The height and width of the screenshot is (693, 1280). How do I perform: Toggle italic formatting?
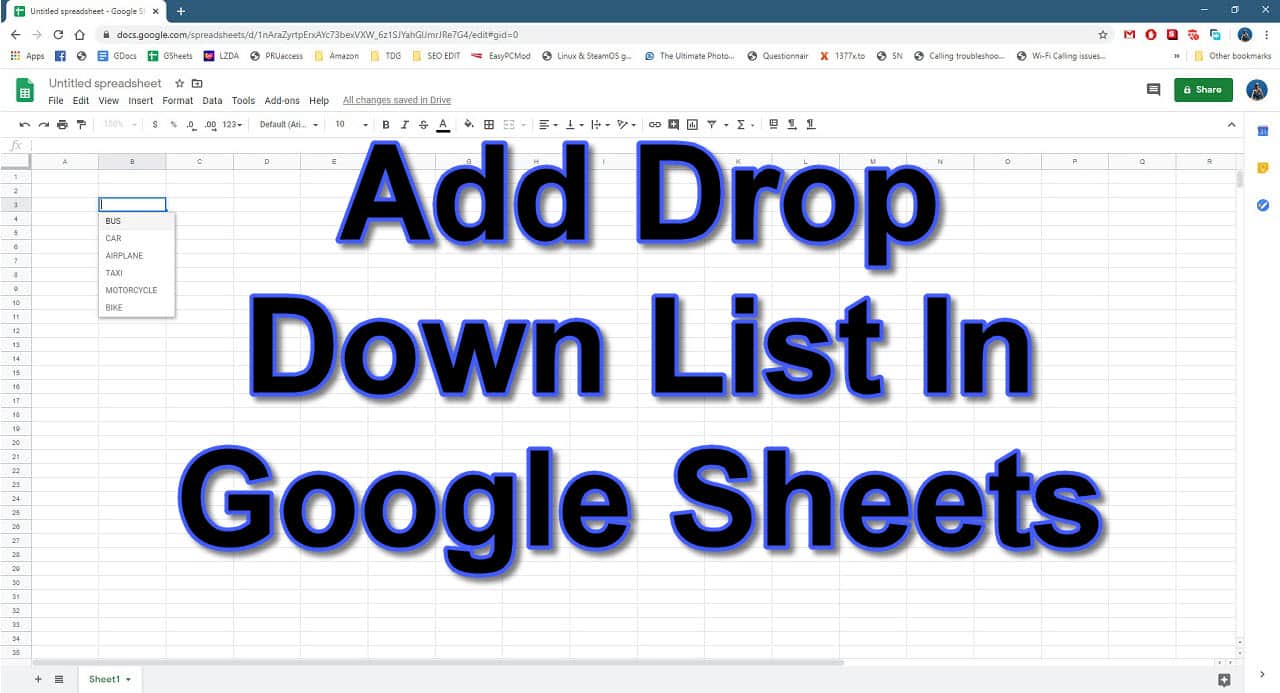(x=404, y=124)
